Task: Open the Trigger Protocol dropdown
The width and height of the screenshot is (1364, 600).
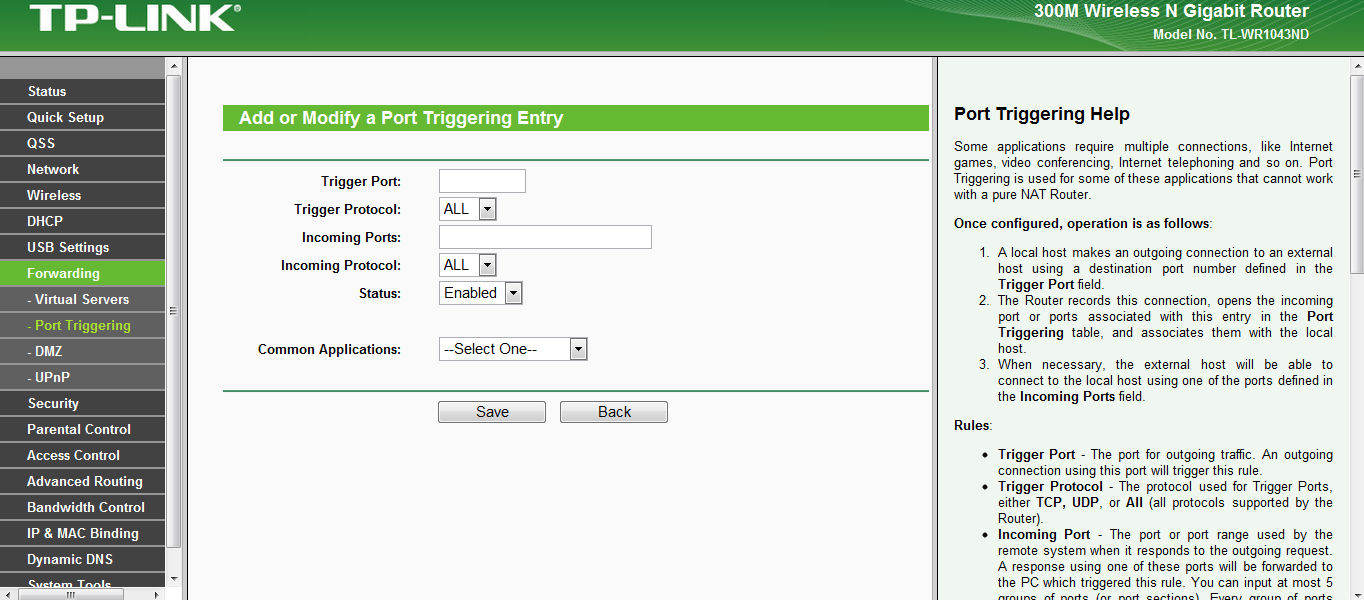Action: (468, 209)
